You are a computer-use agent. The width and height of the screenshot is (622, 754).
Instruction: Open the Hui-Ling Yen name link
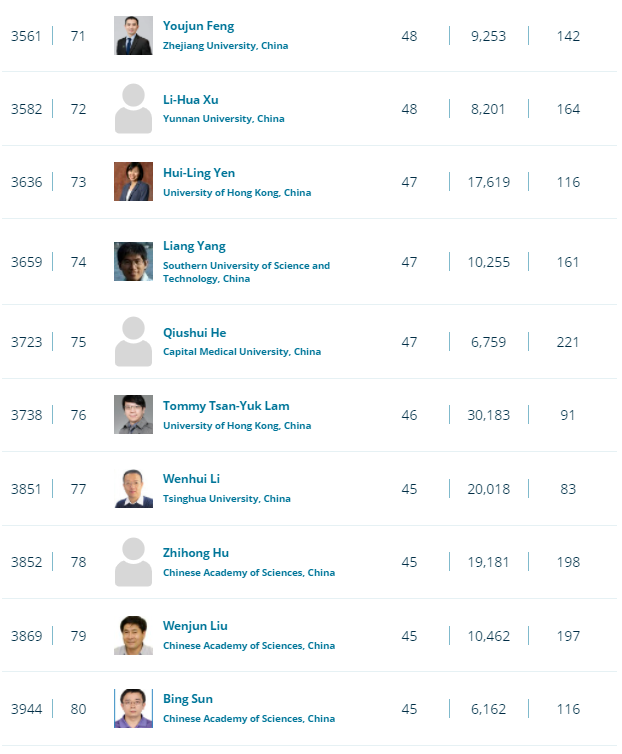pyautogui.click(x=199, y=173)
